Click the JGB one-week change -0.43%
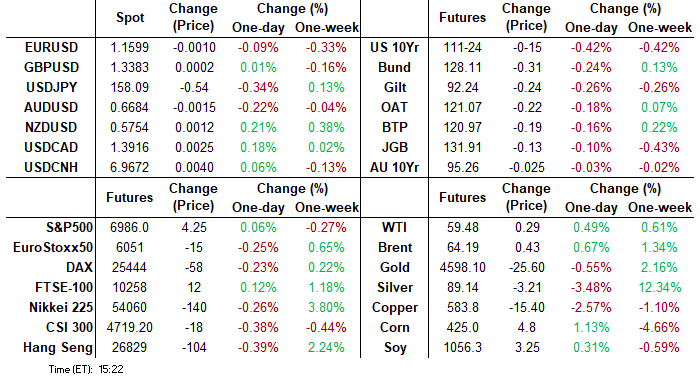Viewport: 700px width, 379px height. coord(659,148)
